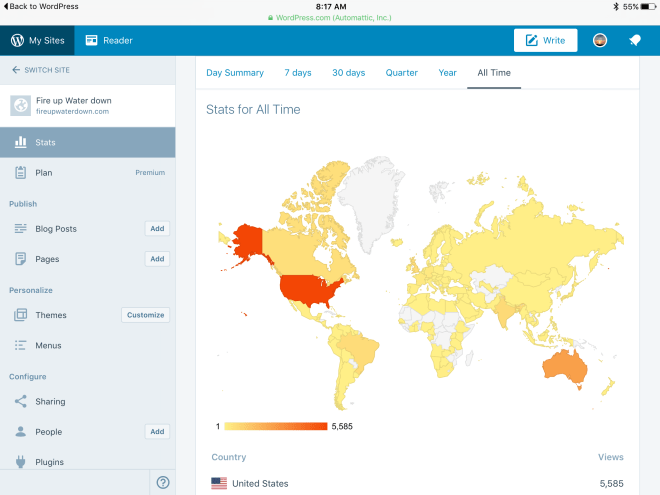Switch to the Year tab
This screenshot has height=495, width=660.
(447, 73)
